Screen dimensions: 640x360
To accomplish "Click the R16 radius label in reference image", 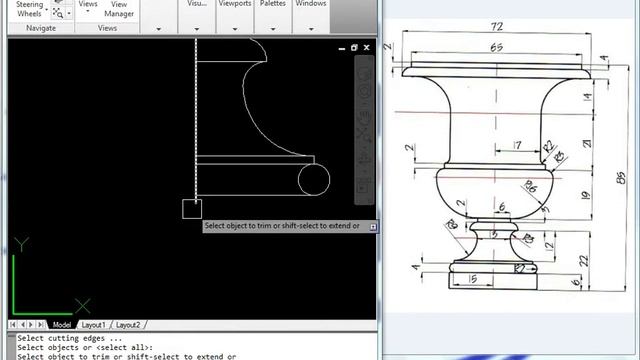I will [x=531, y=187].
